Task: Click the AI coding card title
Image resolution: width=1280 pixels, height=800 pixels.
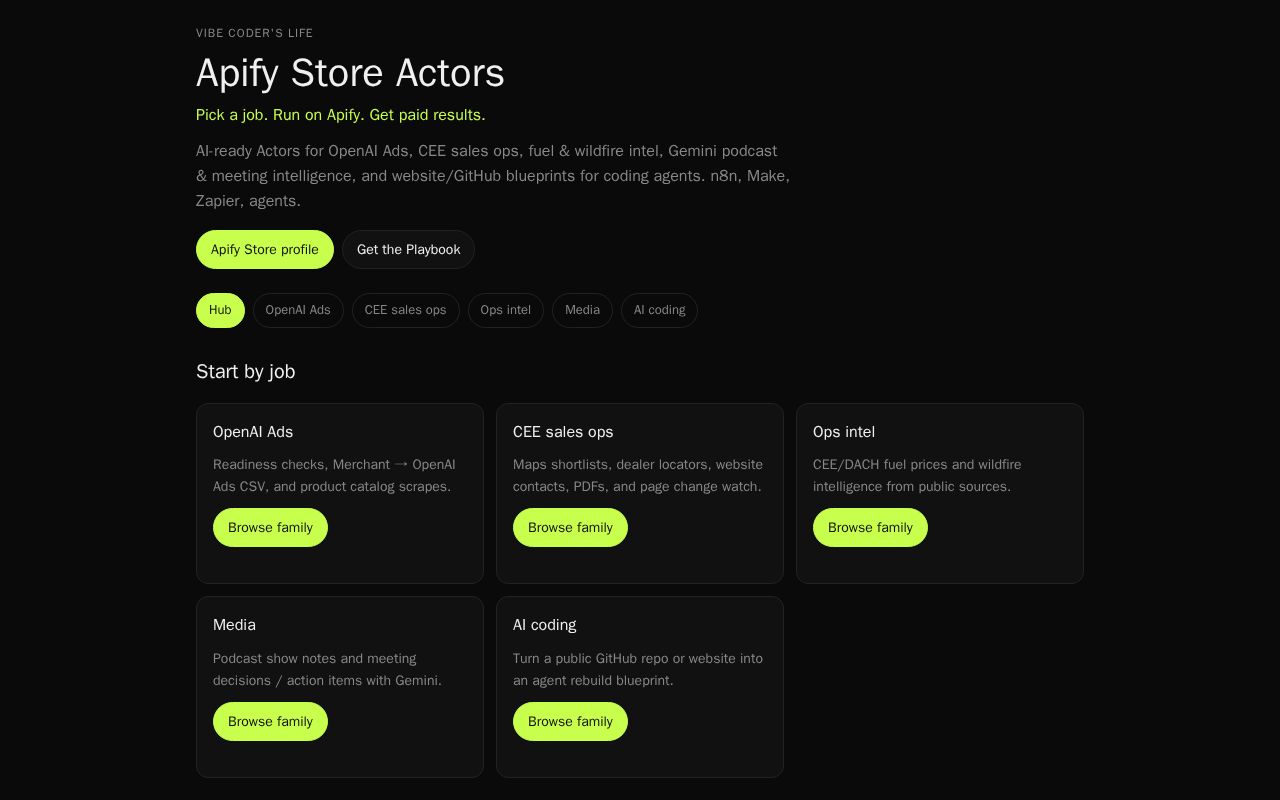Action: tap(545, 625)
